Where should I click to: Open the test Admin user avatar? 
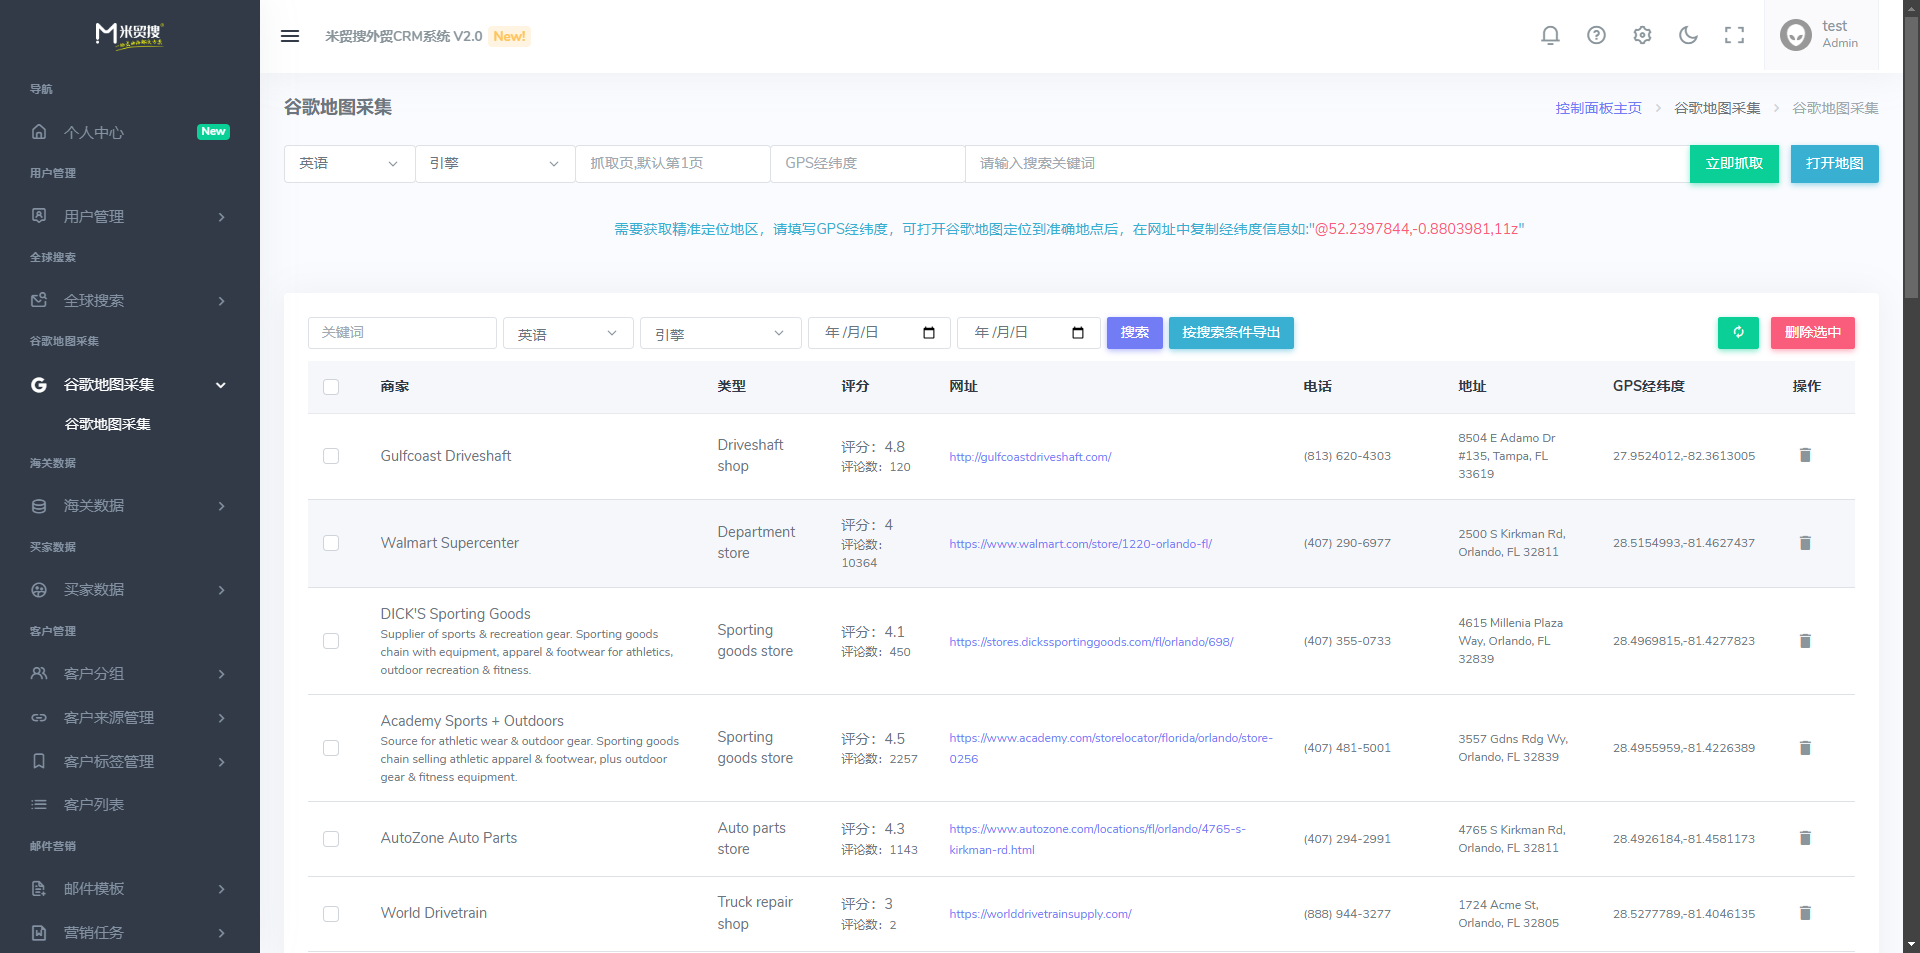(x=1796, y=36)
